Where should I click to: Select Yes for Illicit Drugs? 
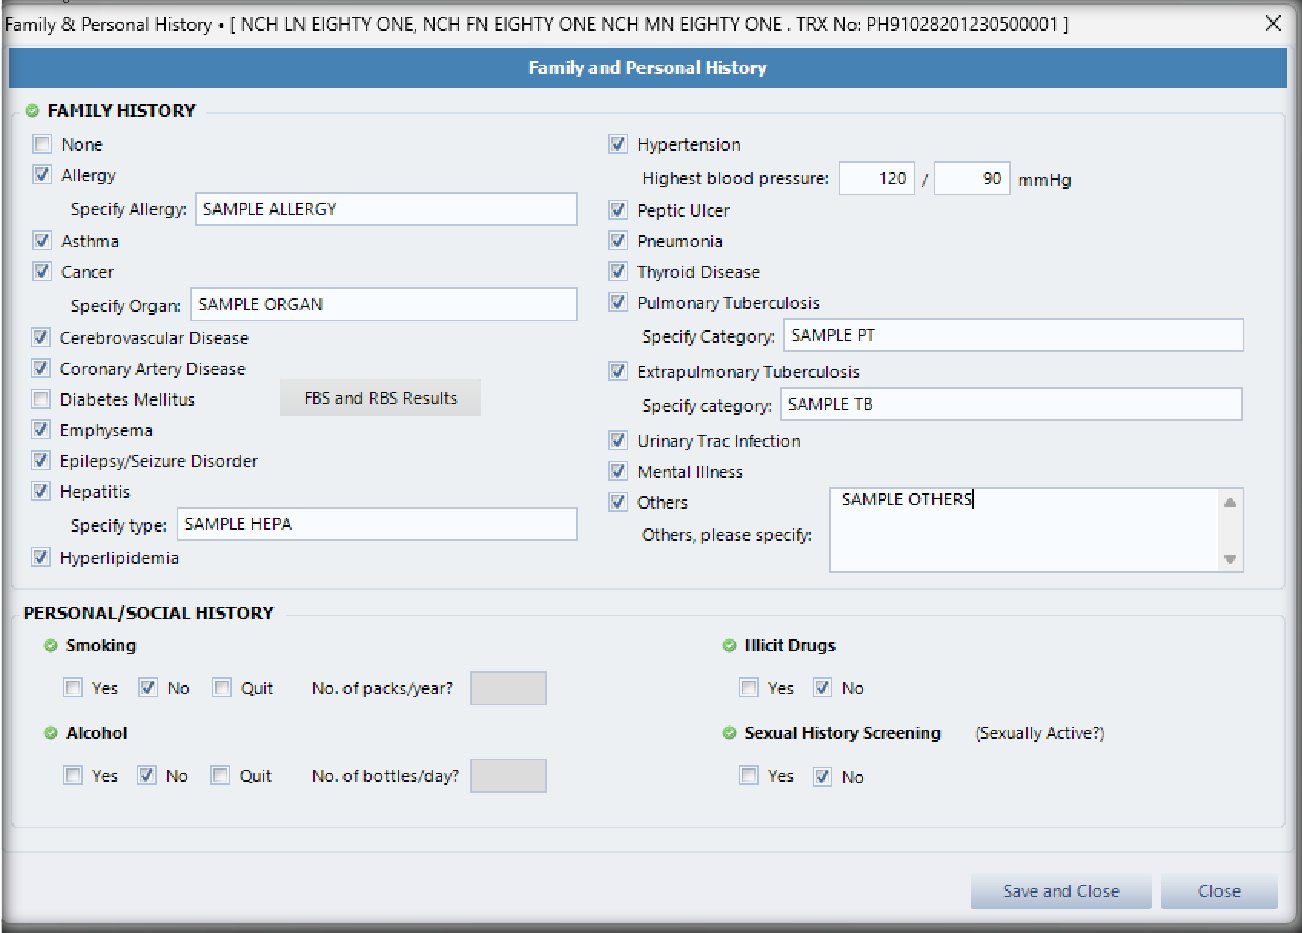[x=749, y=688]
